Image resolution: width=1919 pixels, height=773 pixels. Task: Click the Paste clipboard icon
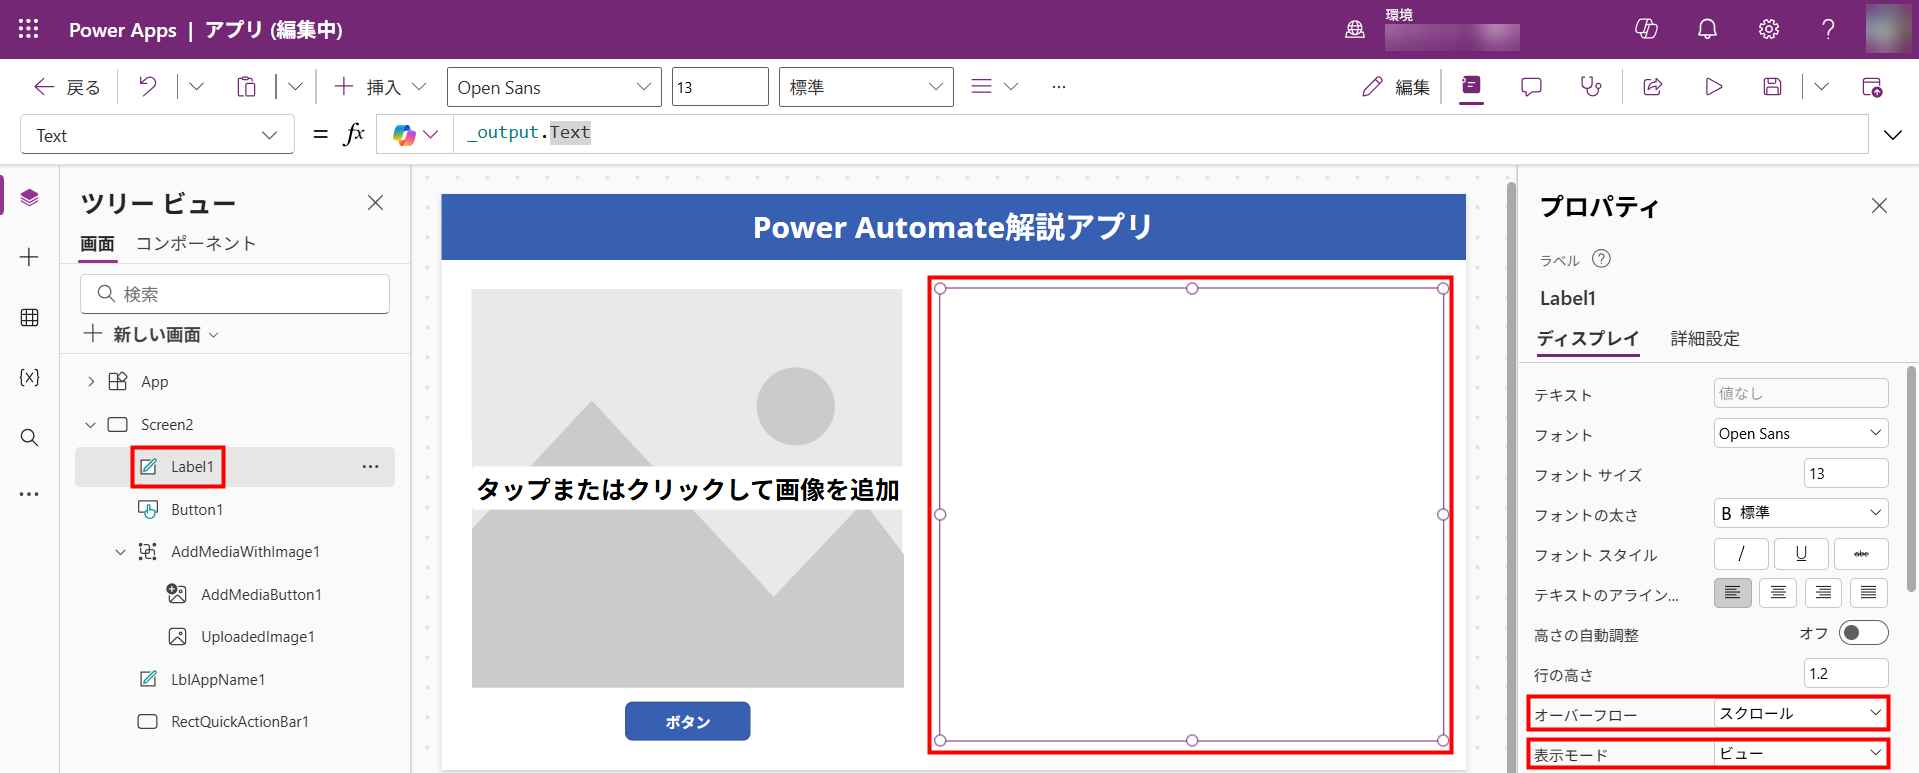(x=246, y=87)
